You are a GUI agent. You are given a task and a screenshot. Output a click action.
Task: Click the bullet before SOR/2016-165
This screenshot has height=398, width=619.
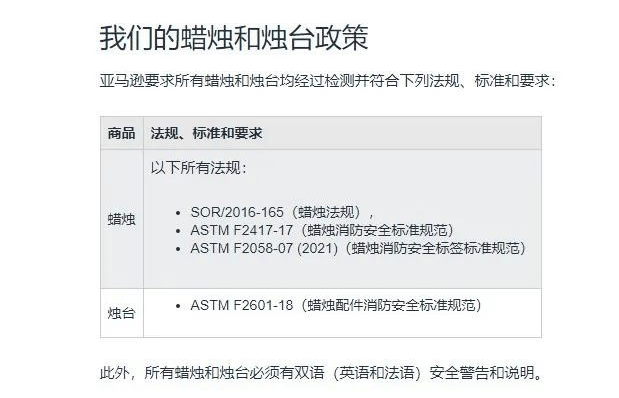tap(178, 213)
